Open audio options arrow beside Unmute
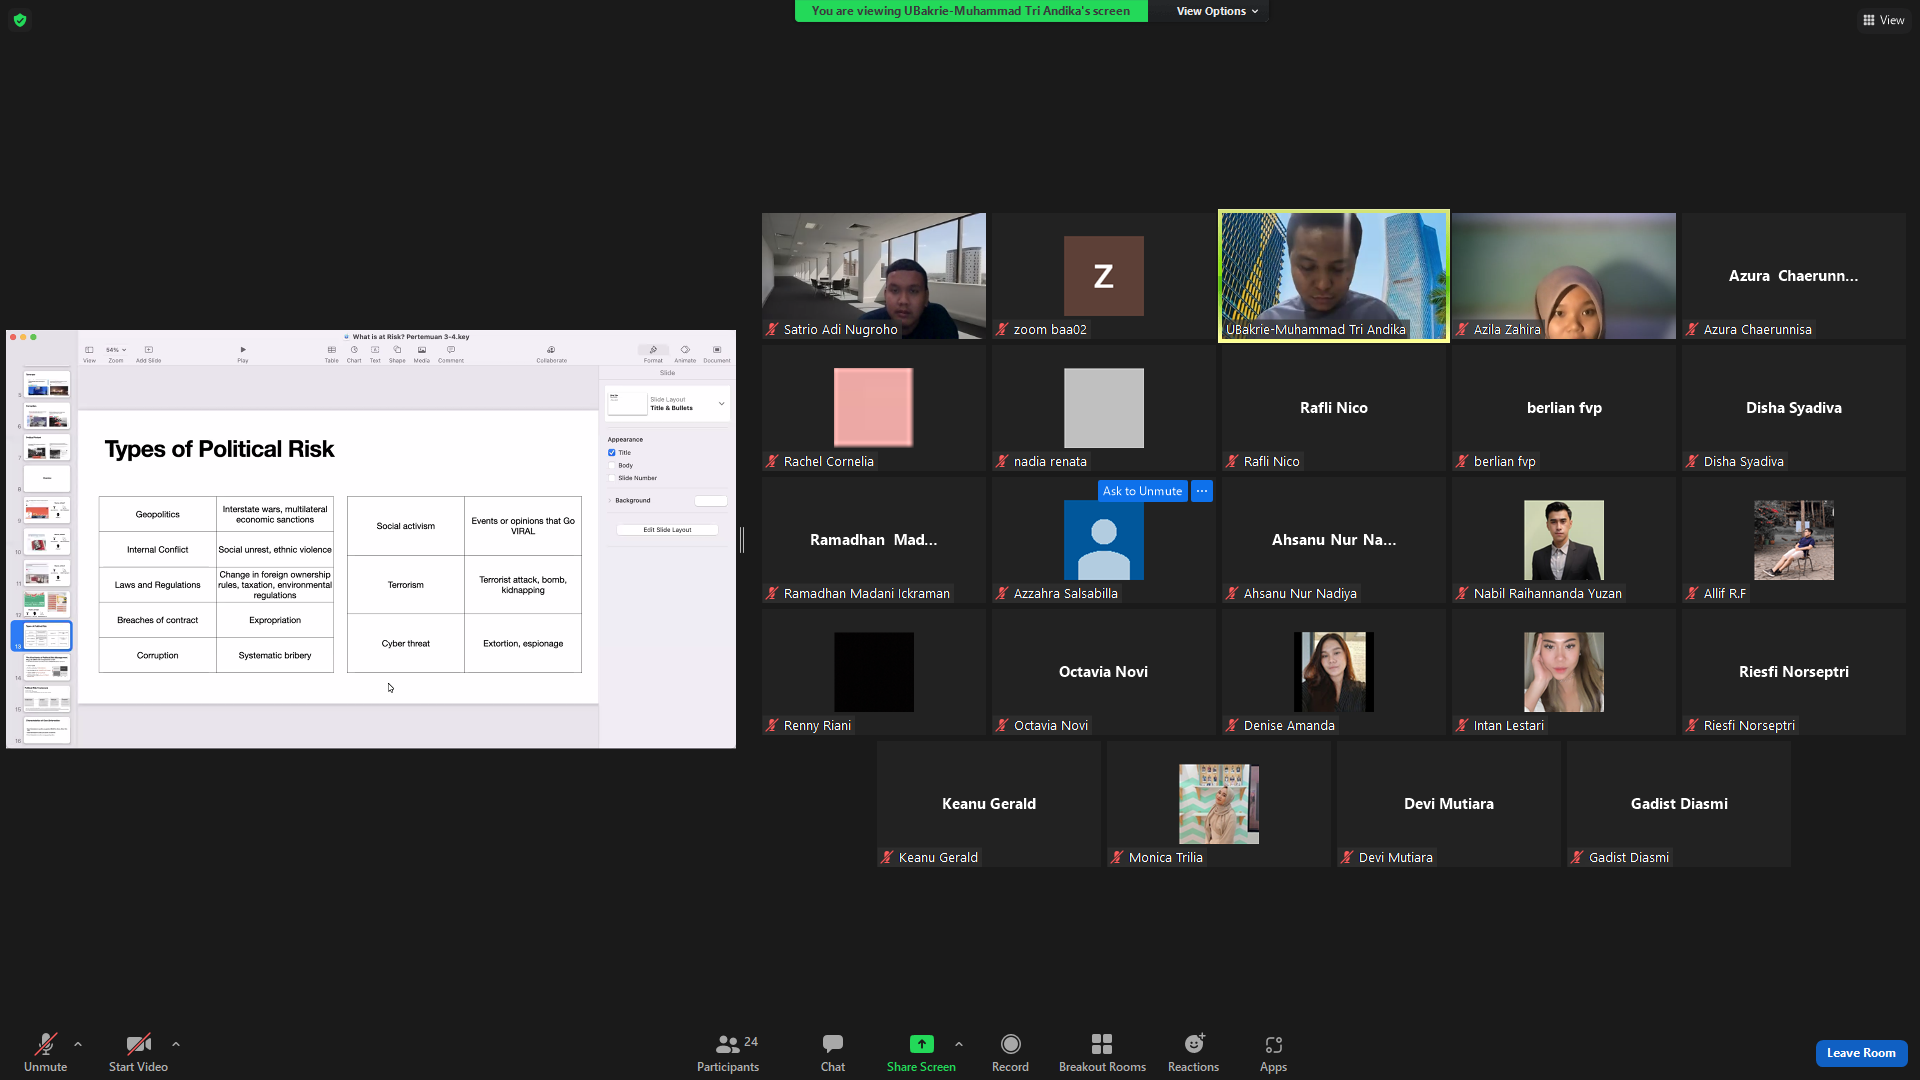Screen dimensions: 1920x1080 (78, 1044)
